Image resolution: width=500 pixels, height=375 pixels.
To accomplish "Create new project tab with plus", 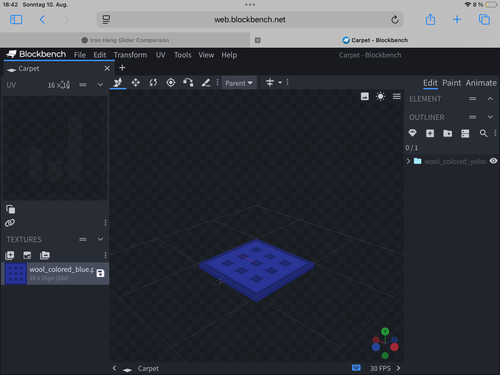I will (x=122, y=68).
